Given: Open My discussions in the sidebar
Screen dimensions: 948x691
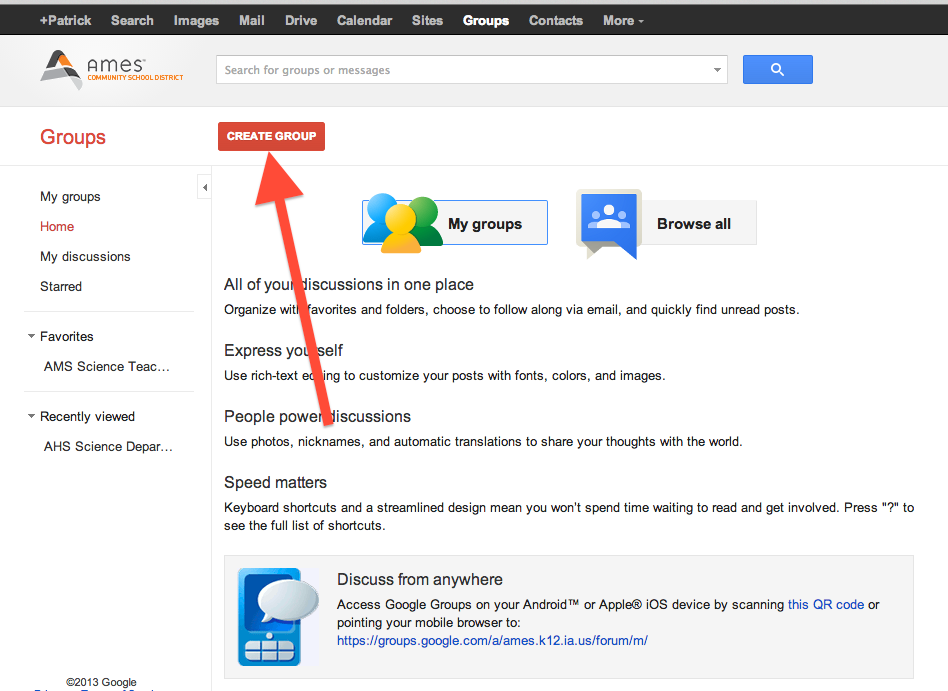Looking at the screenshot, I should point(85,256).
